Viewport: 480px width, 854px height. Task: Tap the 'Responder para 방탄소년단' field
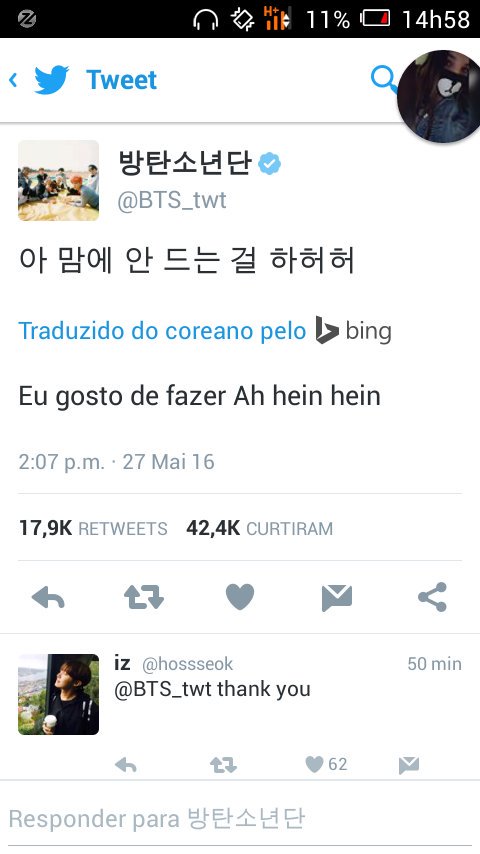(x=240, y=819)
